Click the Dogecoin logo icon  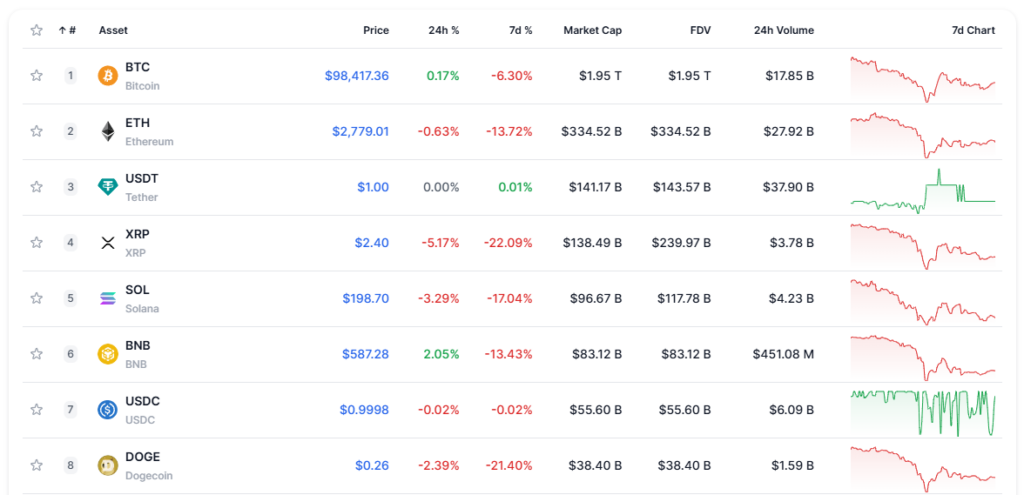pos(108,466)
